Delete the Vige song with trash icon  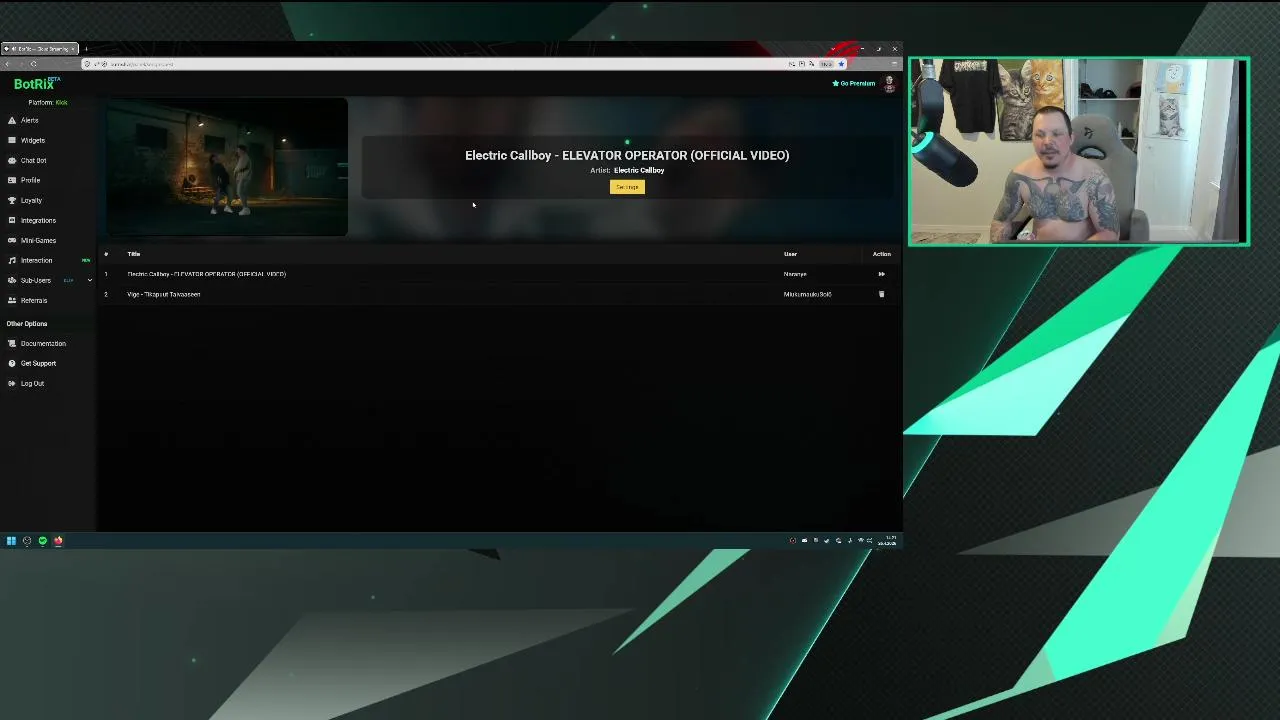(881, 294)
